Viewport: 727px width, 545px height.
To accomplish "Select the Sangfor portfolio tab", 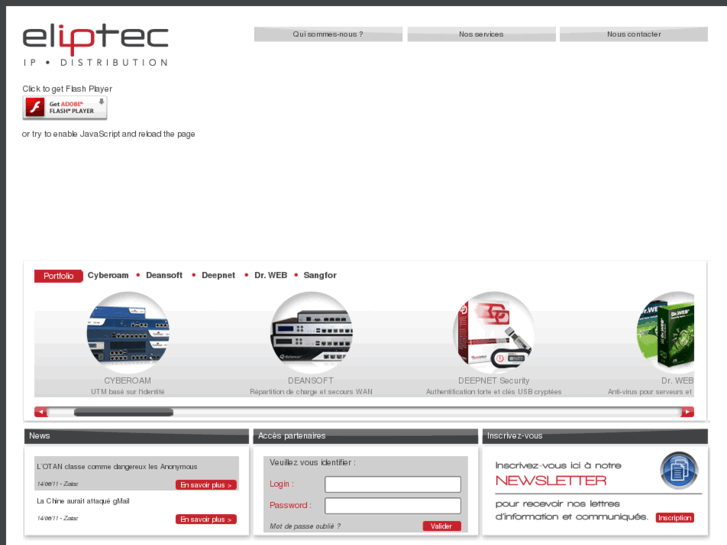I will coord(320,275).
